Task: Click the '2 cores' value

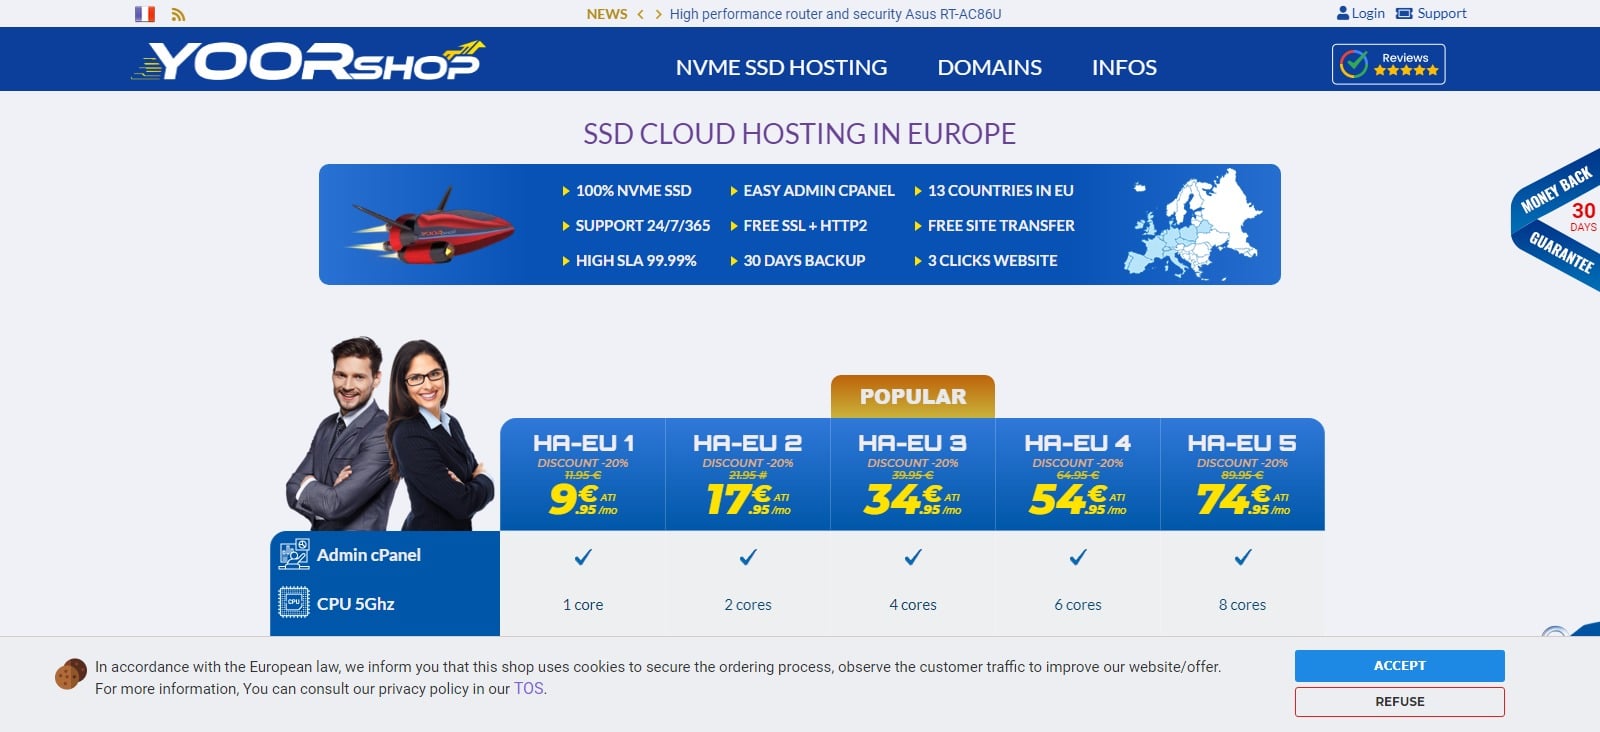Action: pos(748,605)
